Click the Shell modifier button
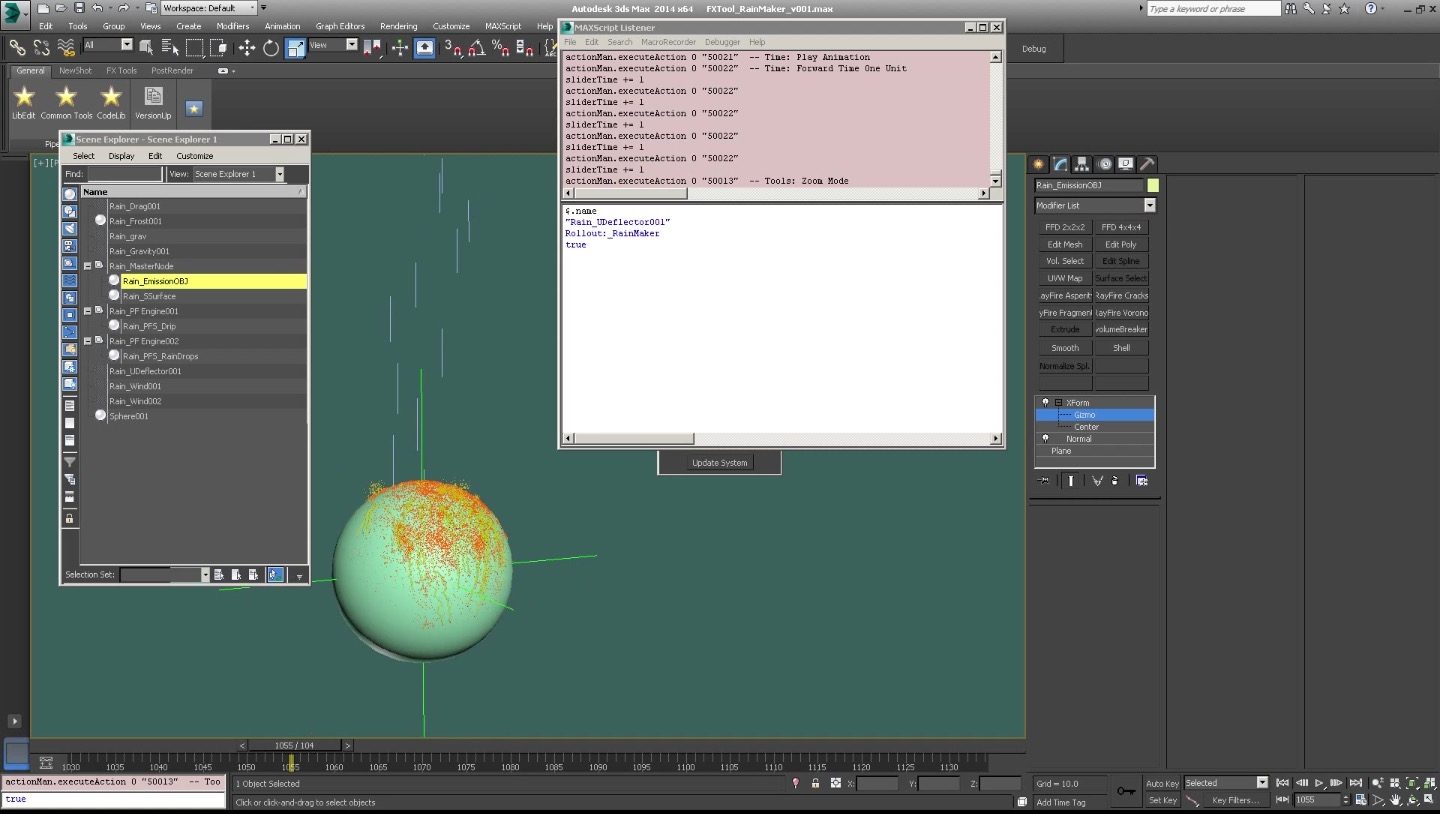 pos(1121,348)
